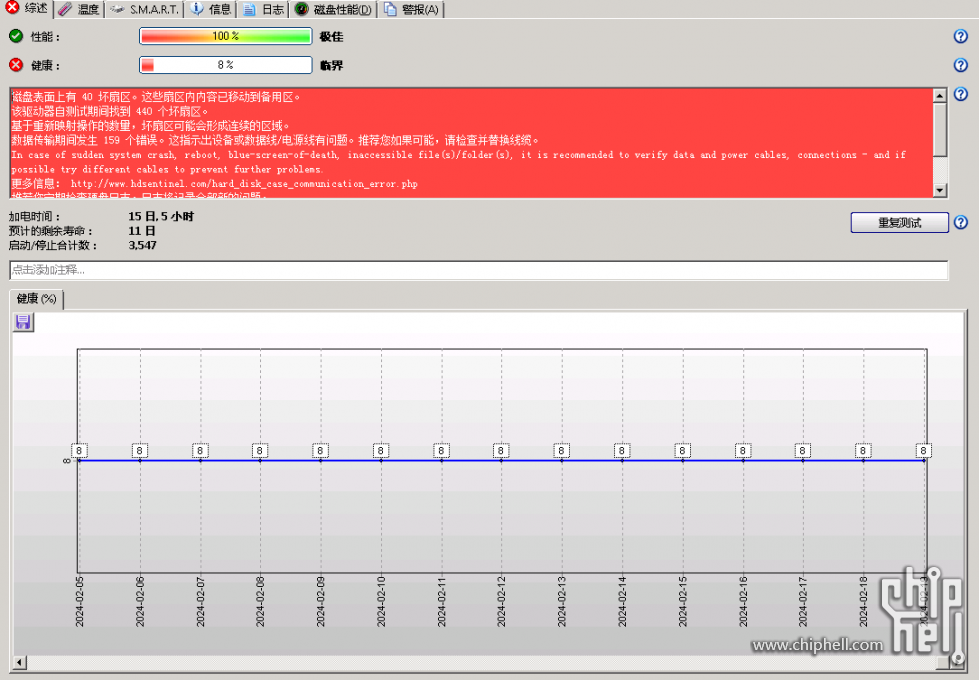This screenshot has height=680, width=979.
Task: Click the warning line mentioning 159 个错误
Action: [x=275, y=140]
